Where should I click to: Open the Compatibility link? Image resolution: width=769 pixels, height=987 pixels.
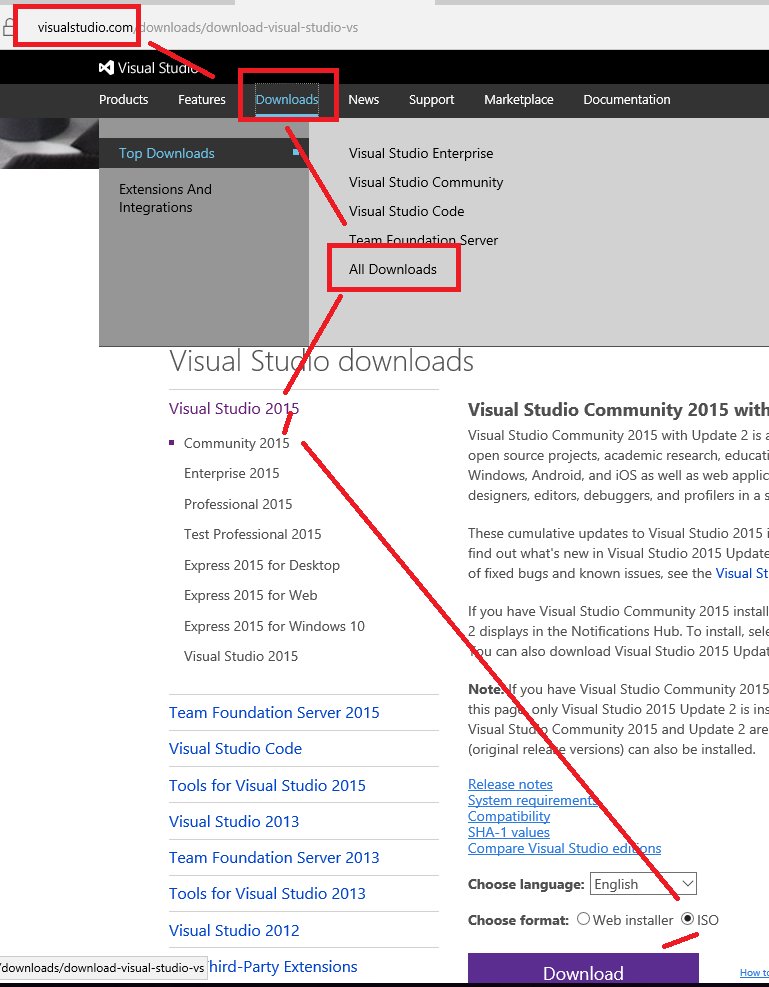(x=509, y=816)
